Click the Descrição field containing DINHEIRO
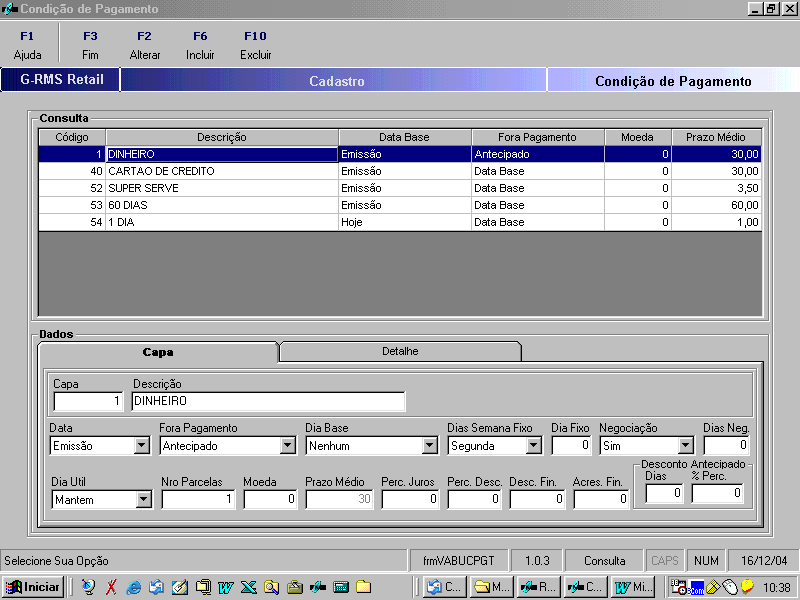 [268, 401]
